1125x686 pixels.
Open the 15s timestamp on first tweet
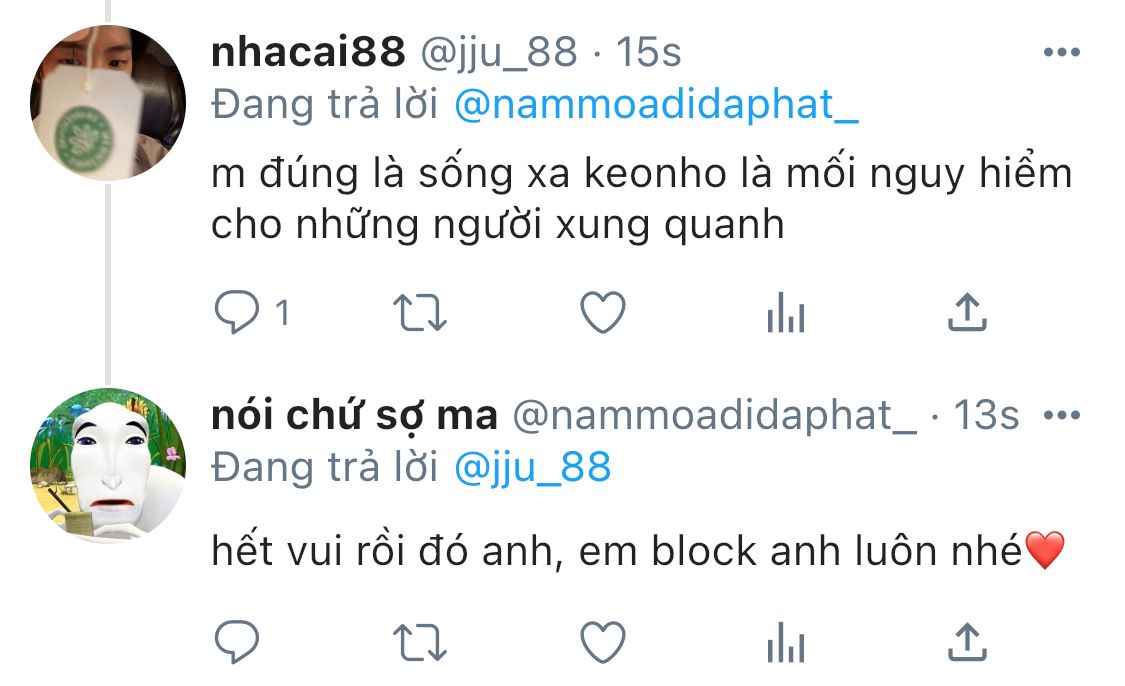click(x=648, y=52)
